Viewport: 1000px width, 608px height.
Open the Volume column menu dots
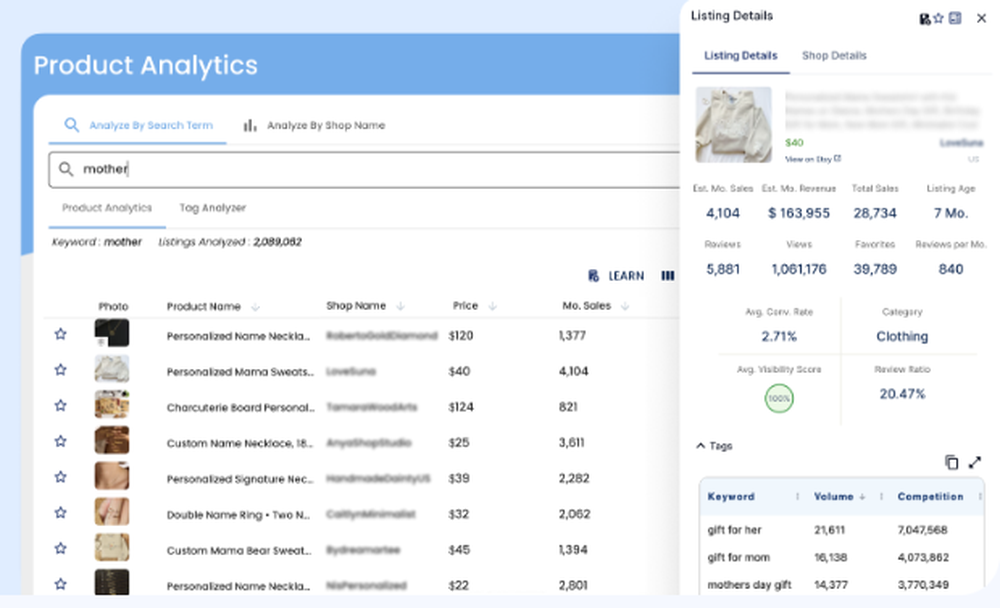pos(881,497)
